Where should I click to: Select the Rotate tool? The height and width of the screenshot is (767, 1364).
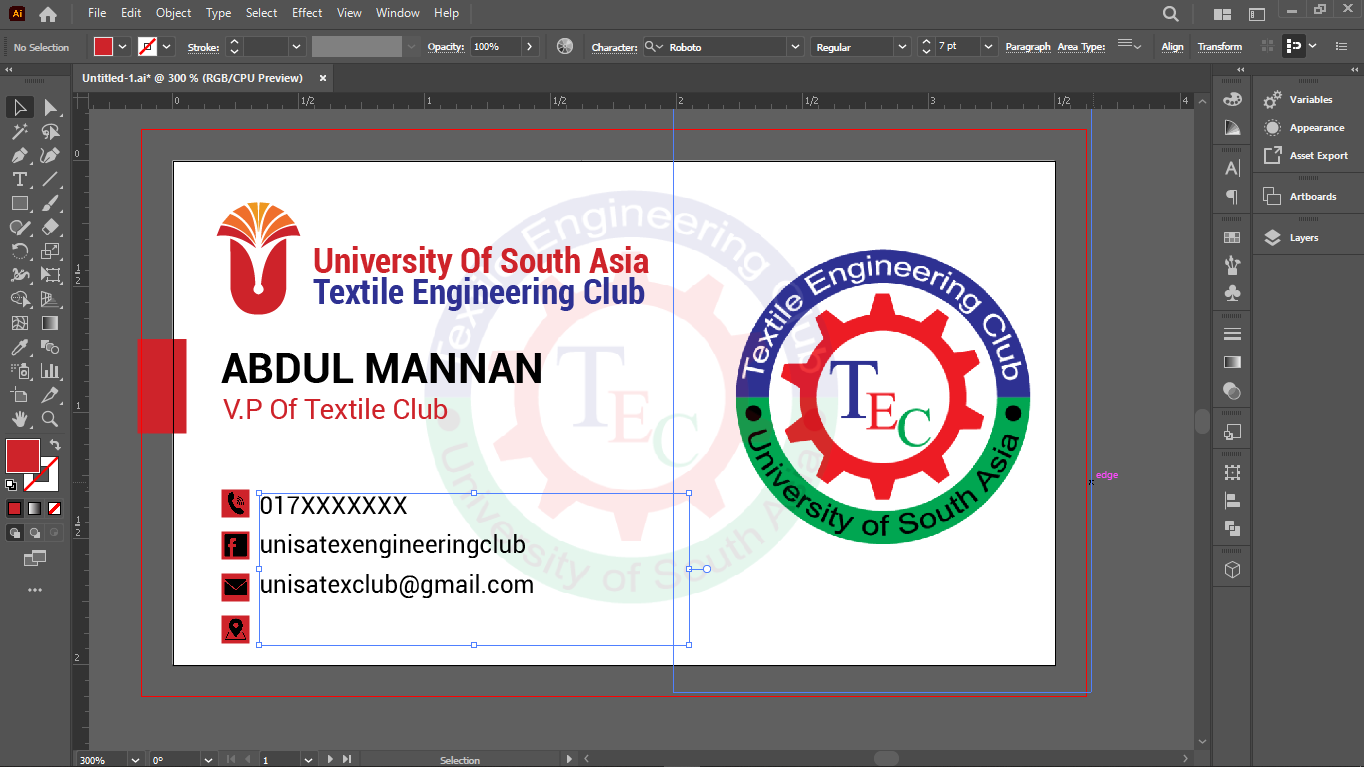20,251
